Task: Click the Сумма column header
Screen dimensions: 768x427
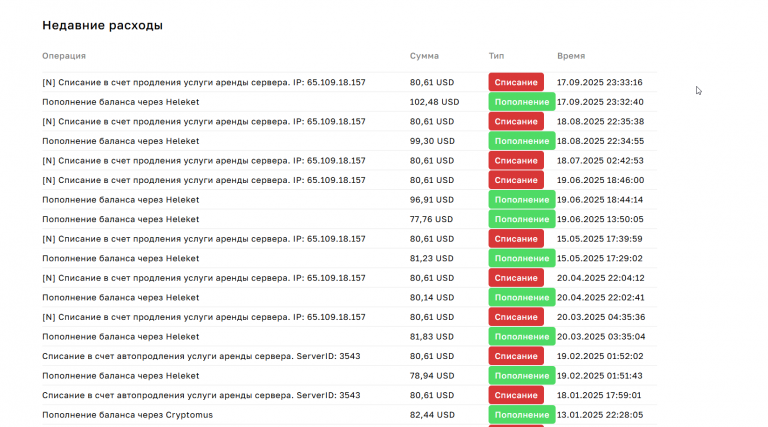Action: click(x=424, y=56)
